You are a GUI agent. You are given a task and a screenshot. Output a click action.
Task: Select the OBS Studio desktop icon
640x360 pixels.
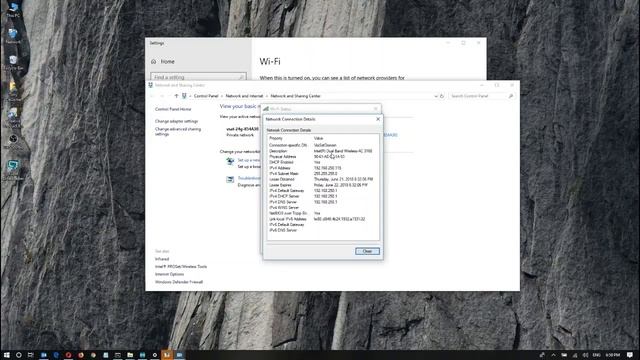coord(13,141)
